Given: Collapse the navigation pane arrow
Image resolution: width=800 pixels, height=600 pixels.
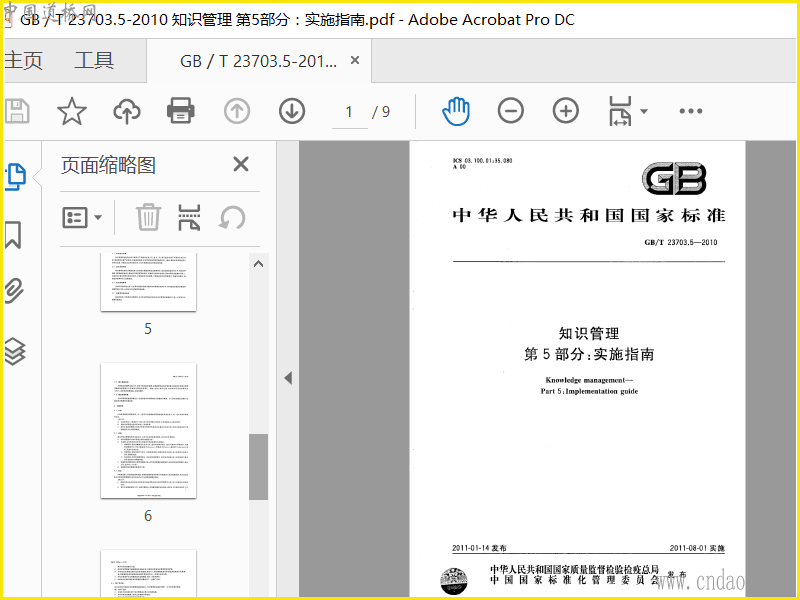Looking at the screenshot, I should click(x=288, y=378).
